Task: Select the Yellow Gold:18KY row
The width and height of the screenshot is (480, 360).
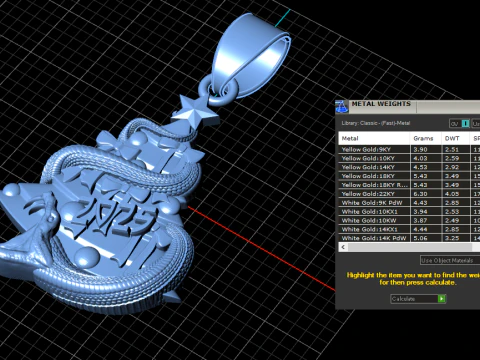Action: [x=409, y=176]
